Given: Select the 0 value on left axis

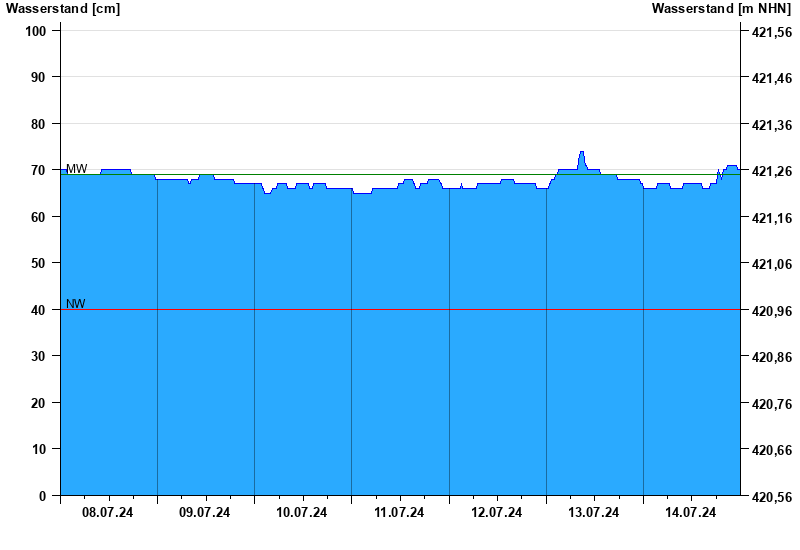Looking at the screenshot, I should tap(42, 496).
